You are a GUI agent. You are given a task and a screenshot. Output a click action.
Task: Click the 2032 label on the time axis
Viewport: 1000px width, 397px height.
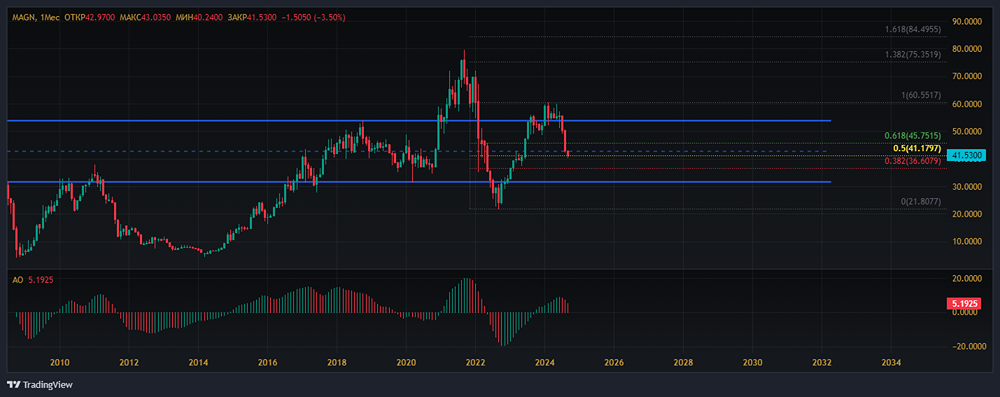(821, 362)
